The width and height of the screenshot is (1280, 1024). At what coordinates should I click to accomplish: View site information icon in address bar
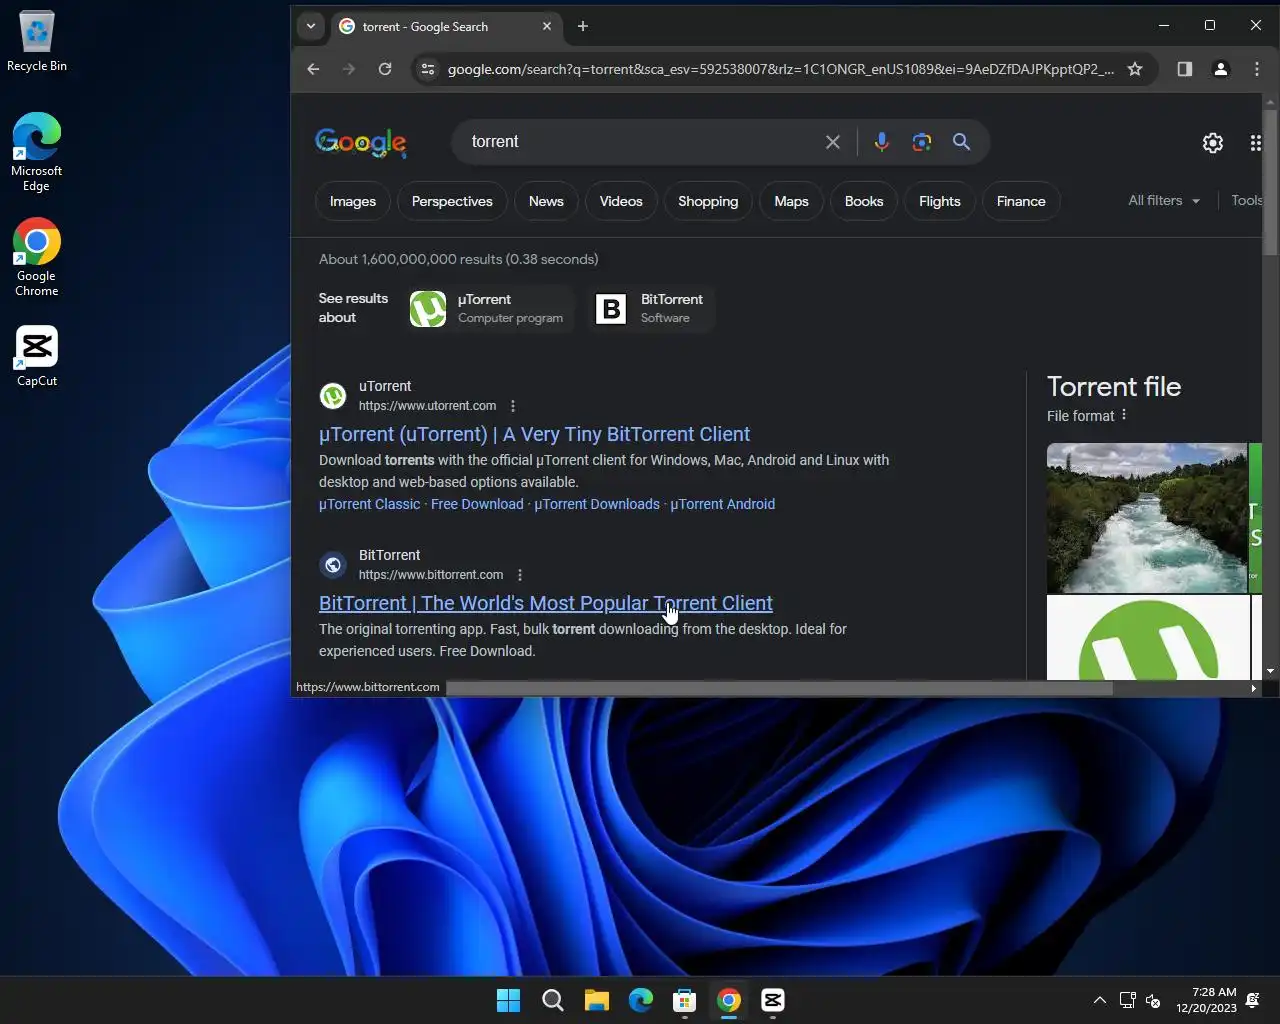point(428,69)
